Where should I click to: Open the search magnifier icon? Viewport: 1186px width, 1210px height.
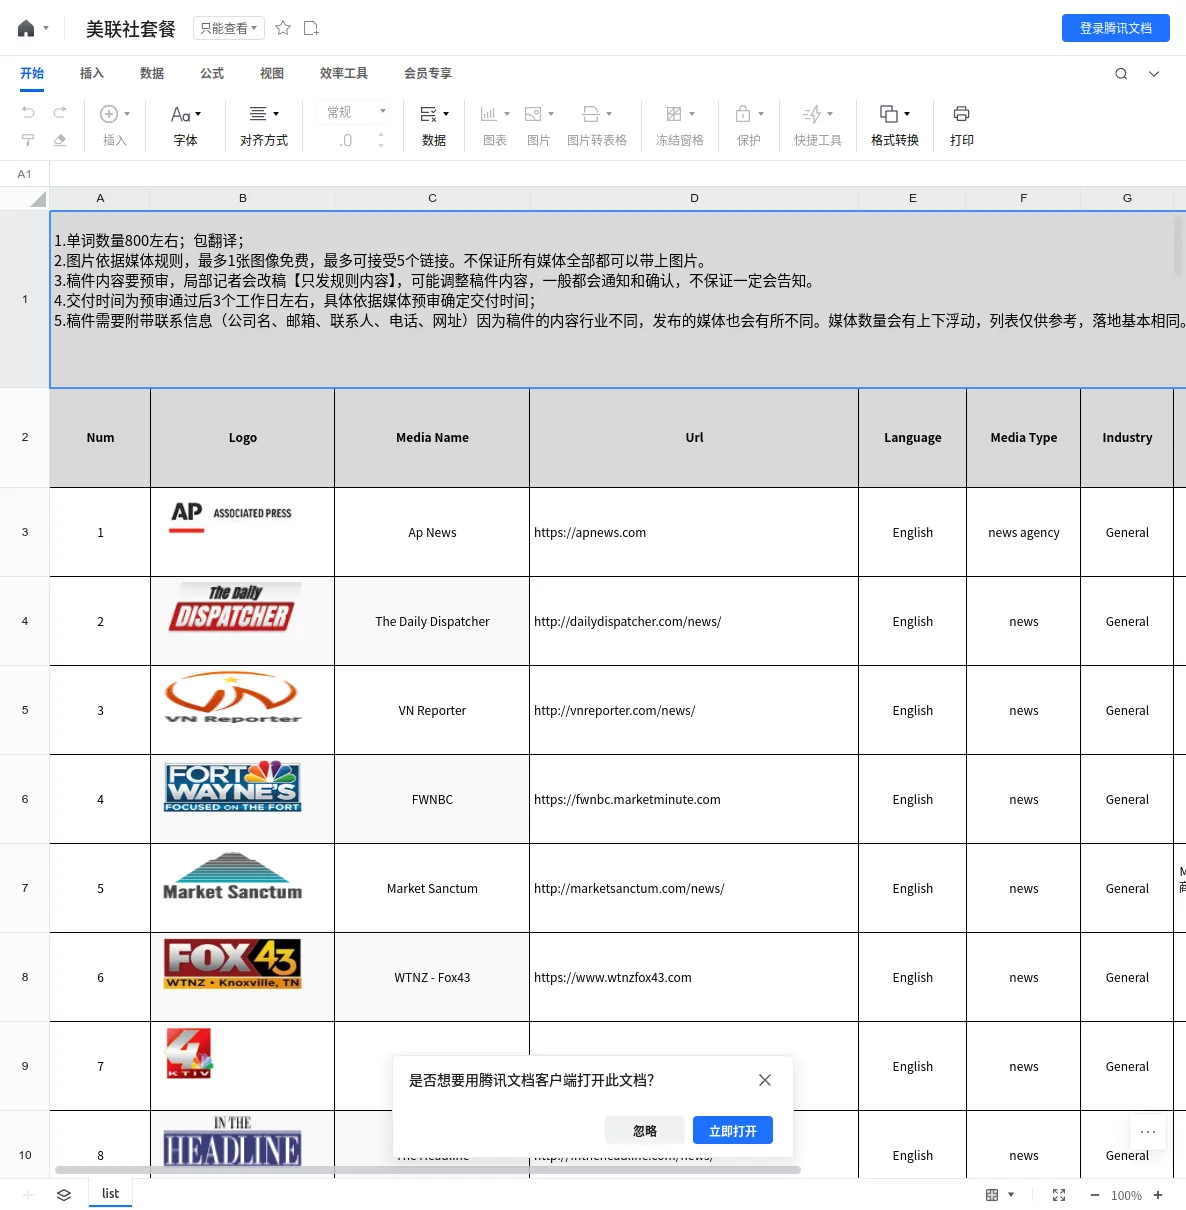coord(1121,73)
